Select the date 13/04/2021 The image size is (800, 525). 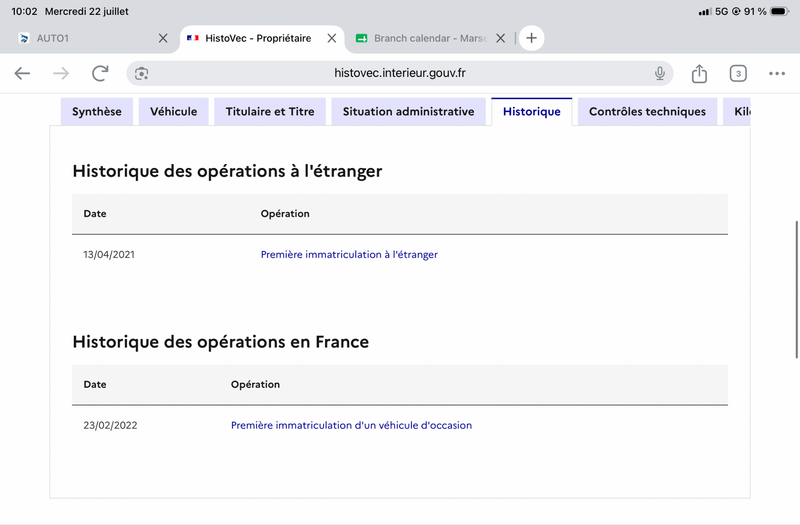click(x=109, y=255)
